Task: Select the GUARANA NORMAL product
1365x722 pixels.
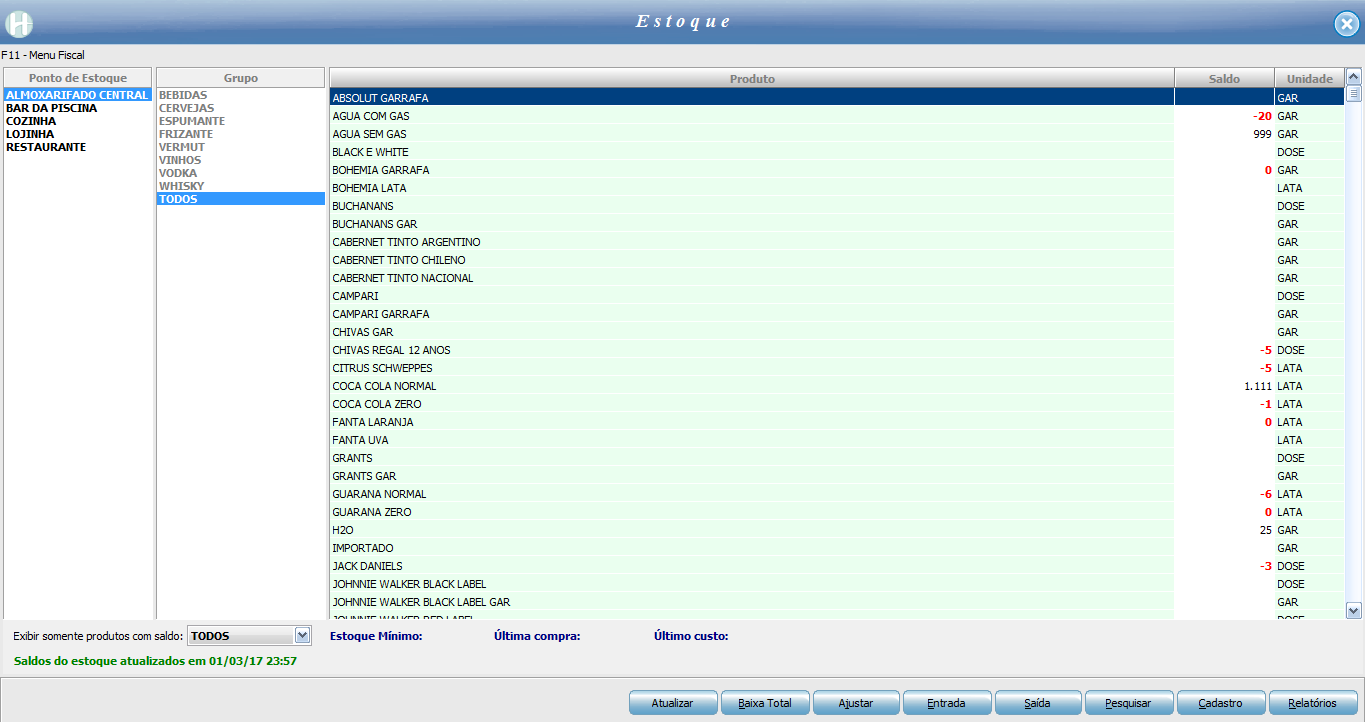Action: pos(837,494)
